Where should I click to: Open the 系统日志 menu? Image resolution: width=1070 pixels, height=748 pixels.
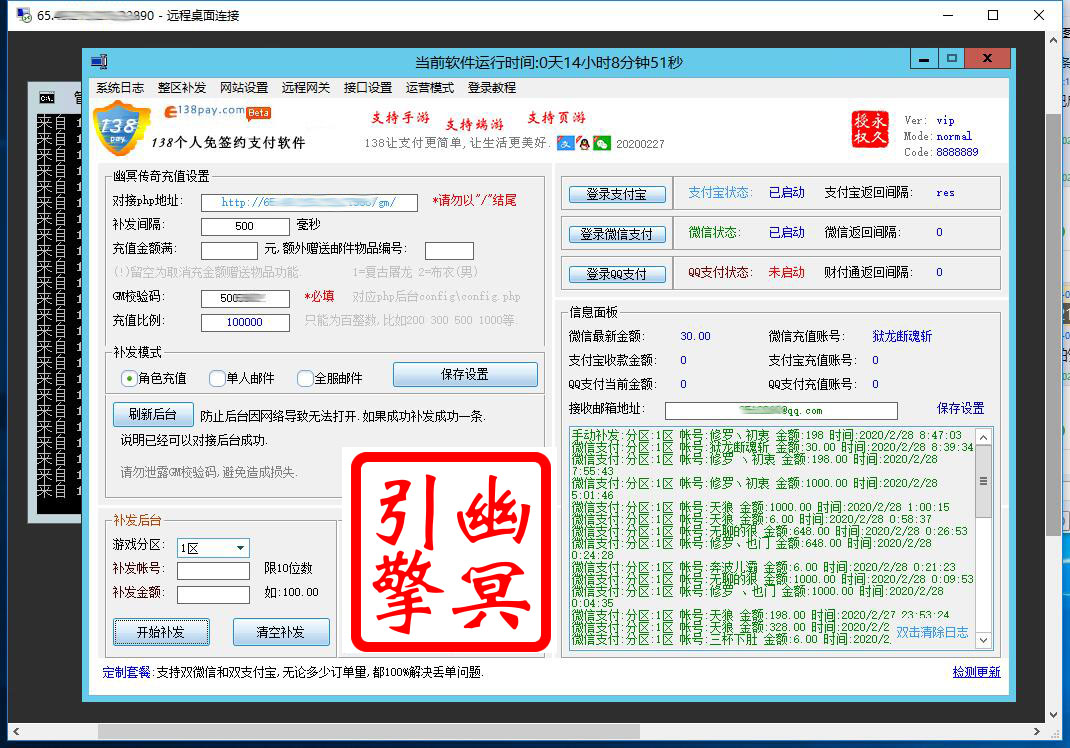(120, 88)
